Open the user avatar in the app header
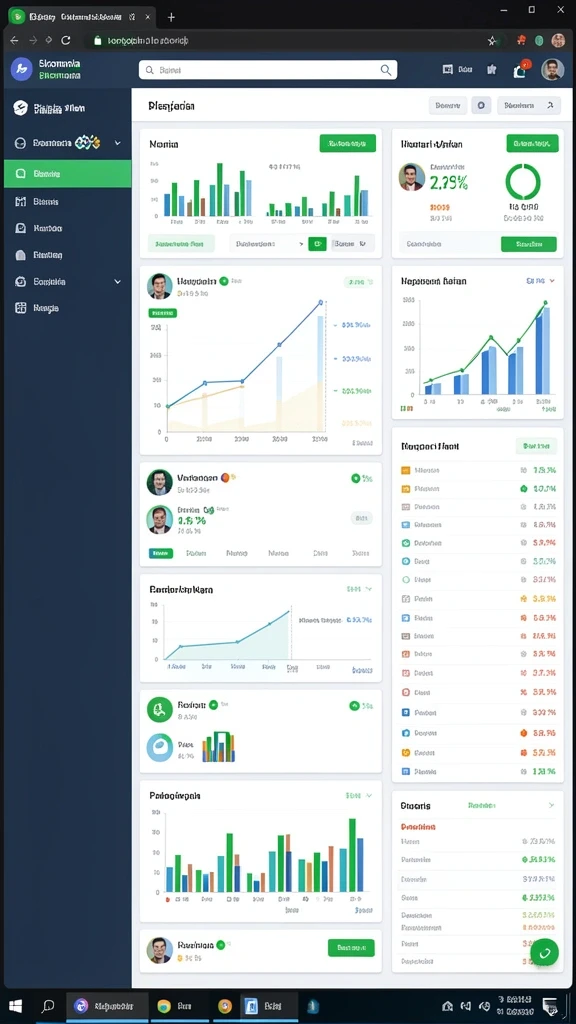Viewport: 576px width, 1024px height. (x=552, y=69)
